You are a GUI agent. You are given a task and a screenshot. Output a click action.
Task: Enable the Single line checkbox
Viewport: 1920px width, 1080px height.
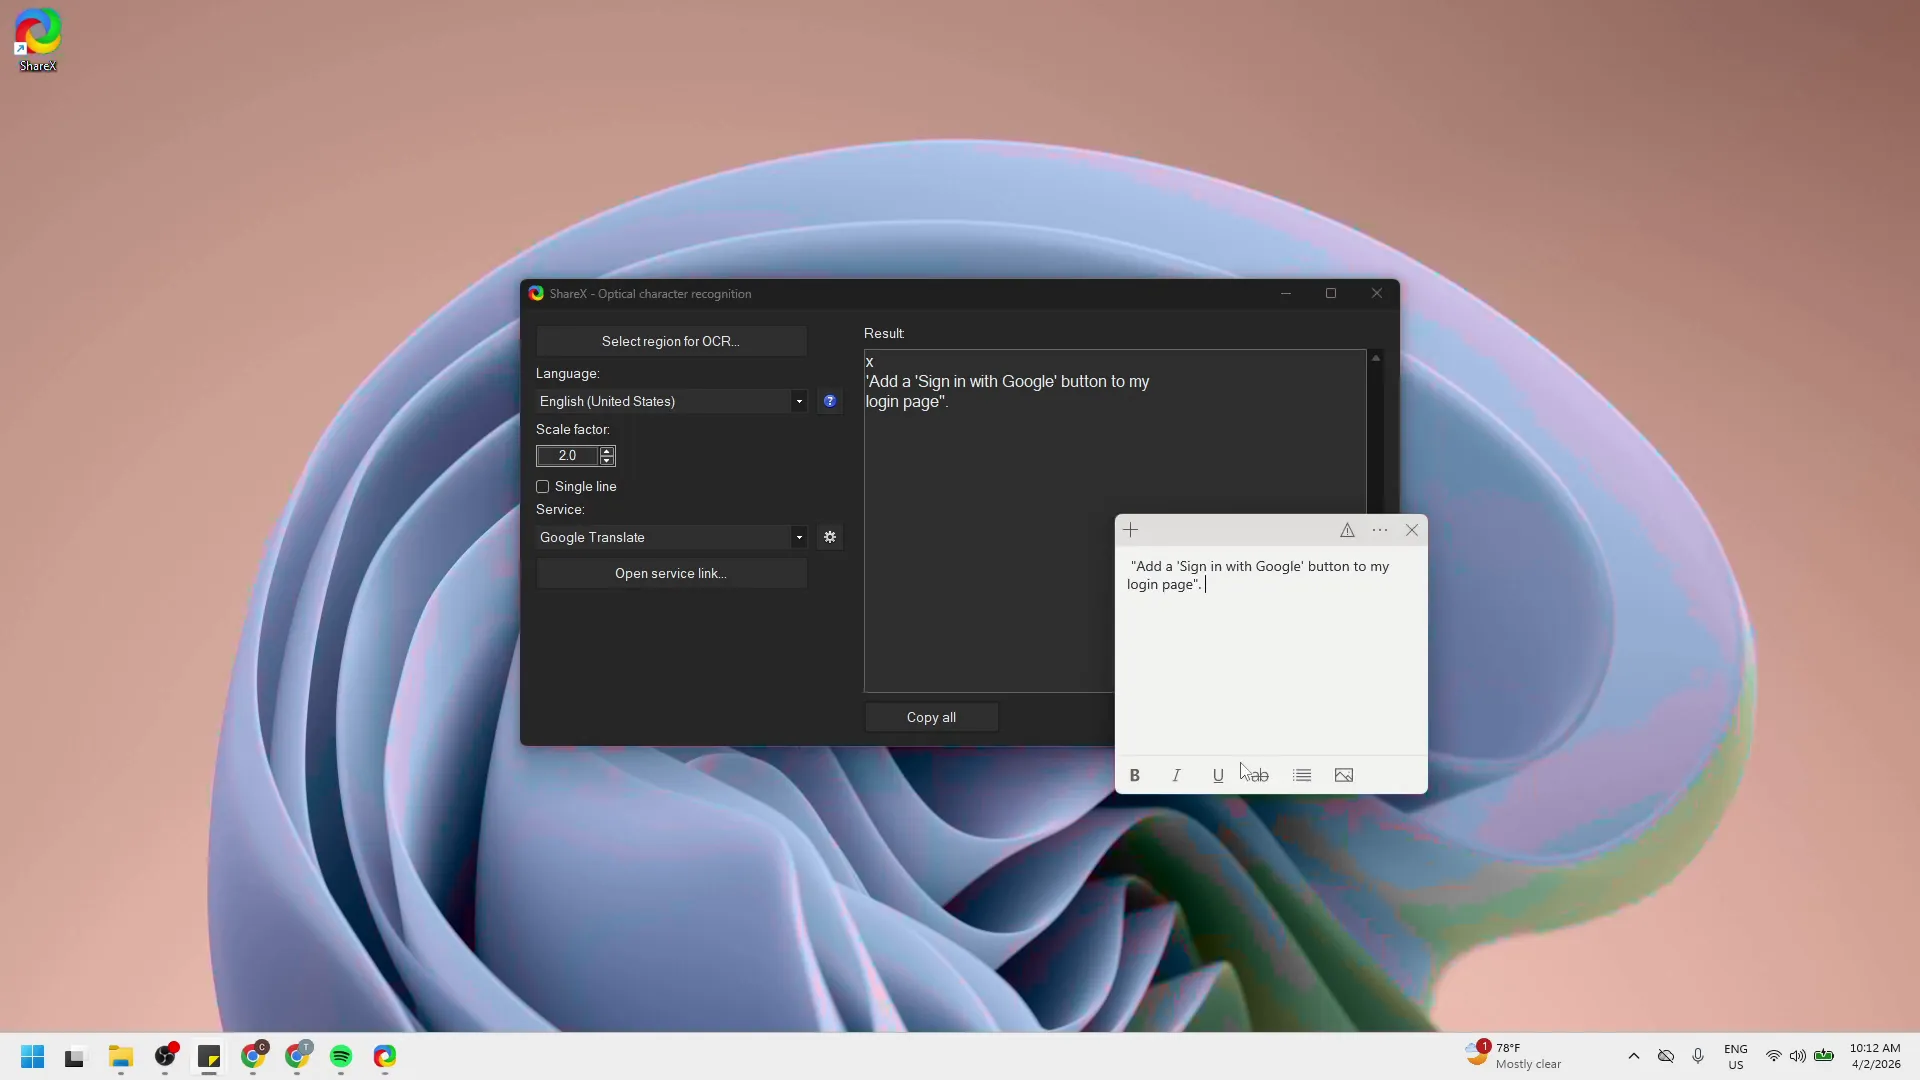pos(543,487)
